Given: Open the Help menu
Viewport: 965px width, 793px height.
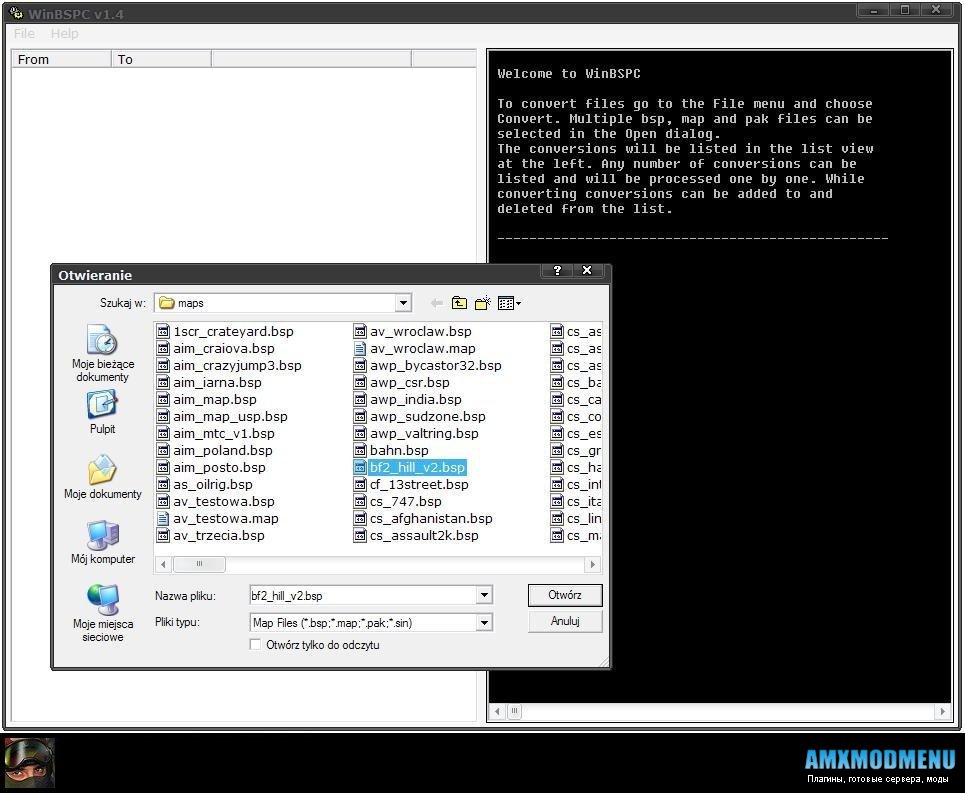Looking at the screenshot, I should [x=64, y=33].
